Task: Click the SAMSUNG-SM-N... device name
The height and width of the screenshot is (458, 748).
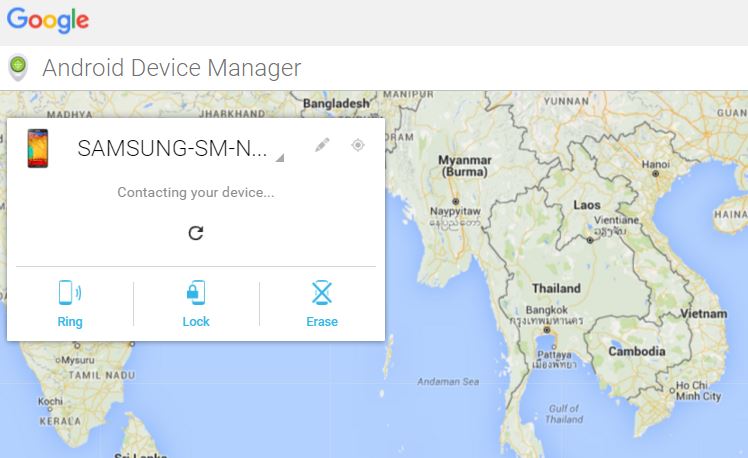Action: tap(172, 148)
